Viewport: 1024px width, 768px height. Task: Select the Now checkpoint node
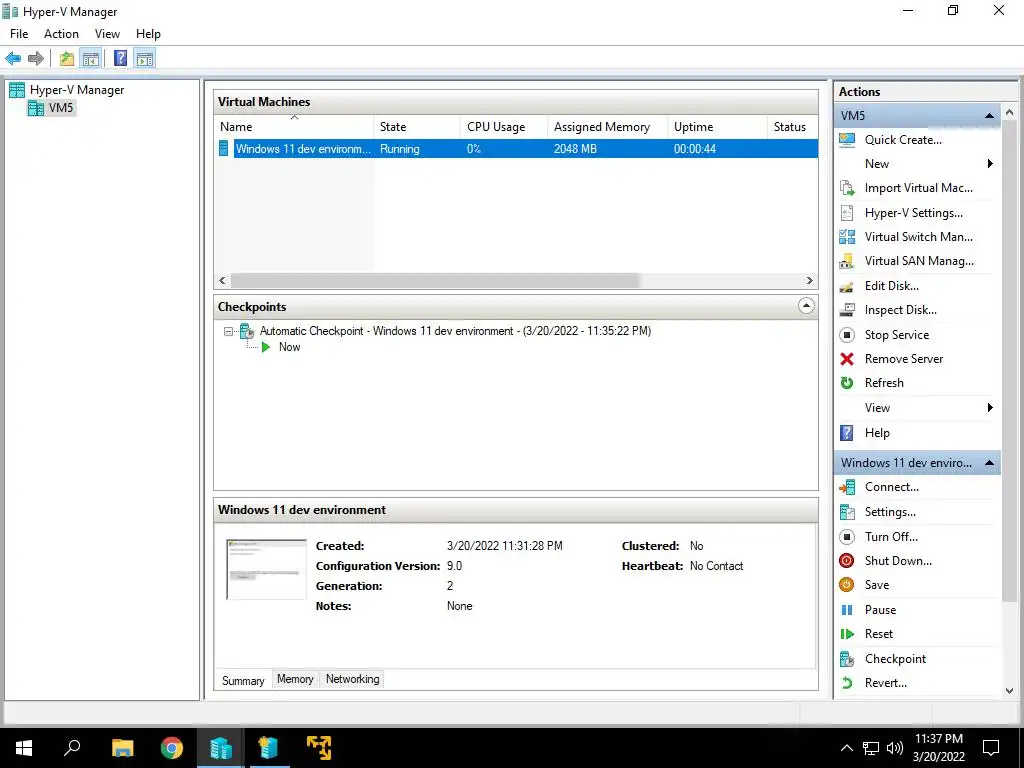click(289, 347)
